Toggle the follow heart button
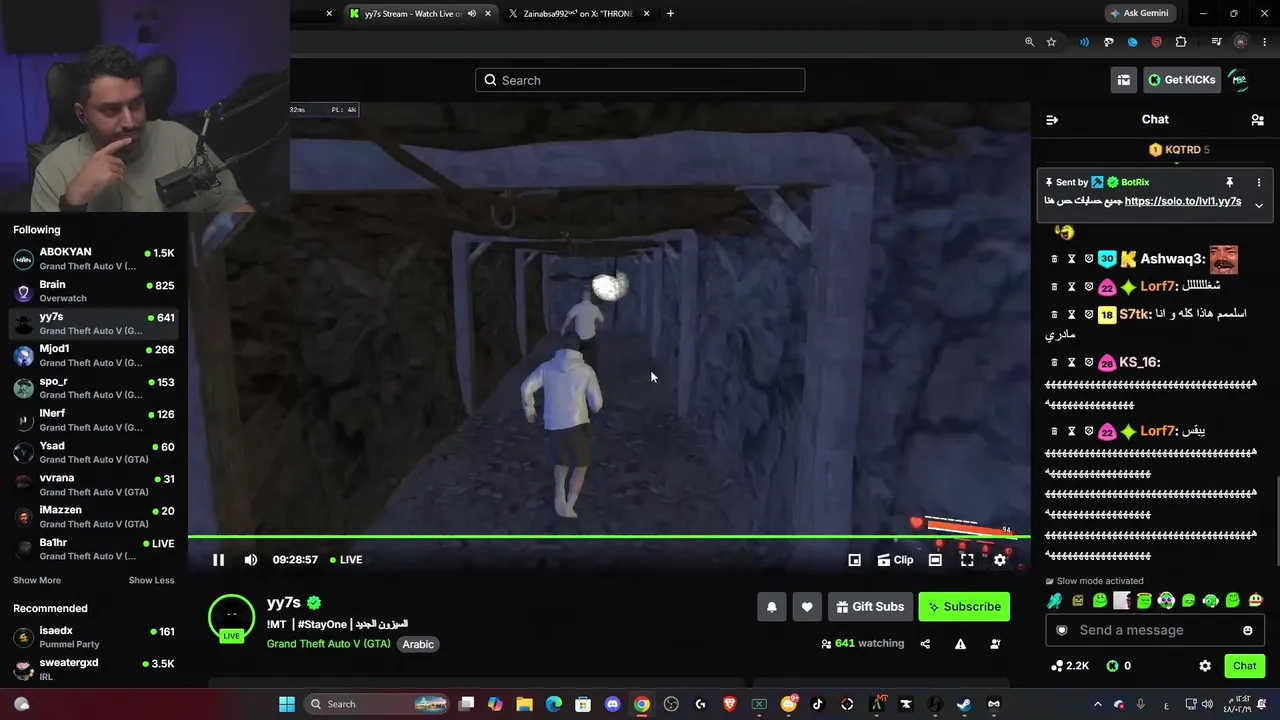Screen dimensions: 1280x720 pyautogui.click(x=807, y=607)
